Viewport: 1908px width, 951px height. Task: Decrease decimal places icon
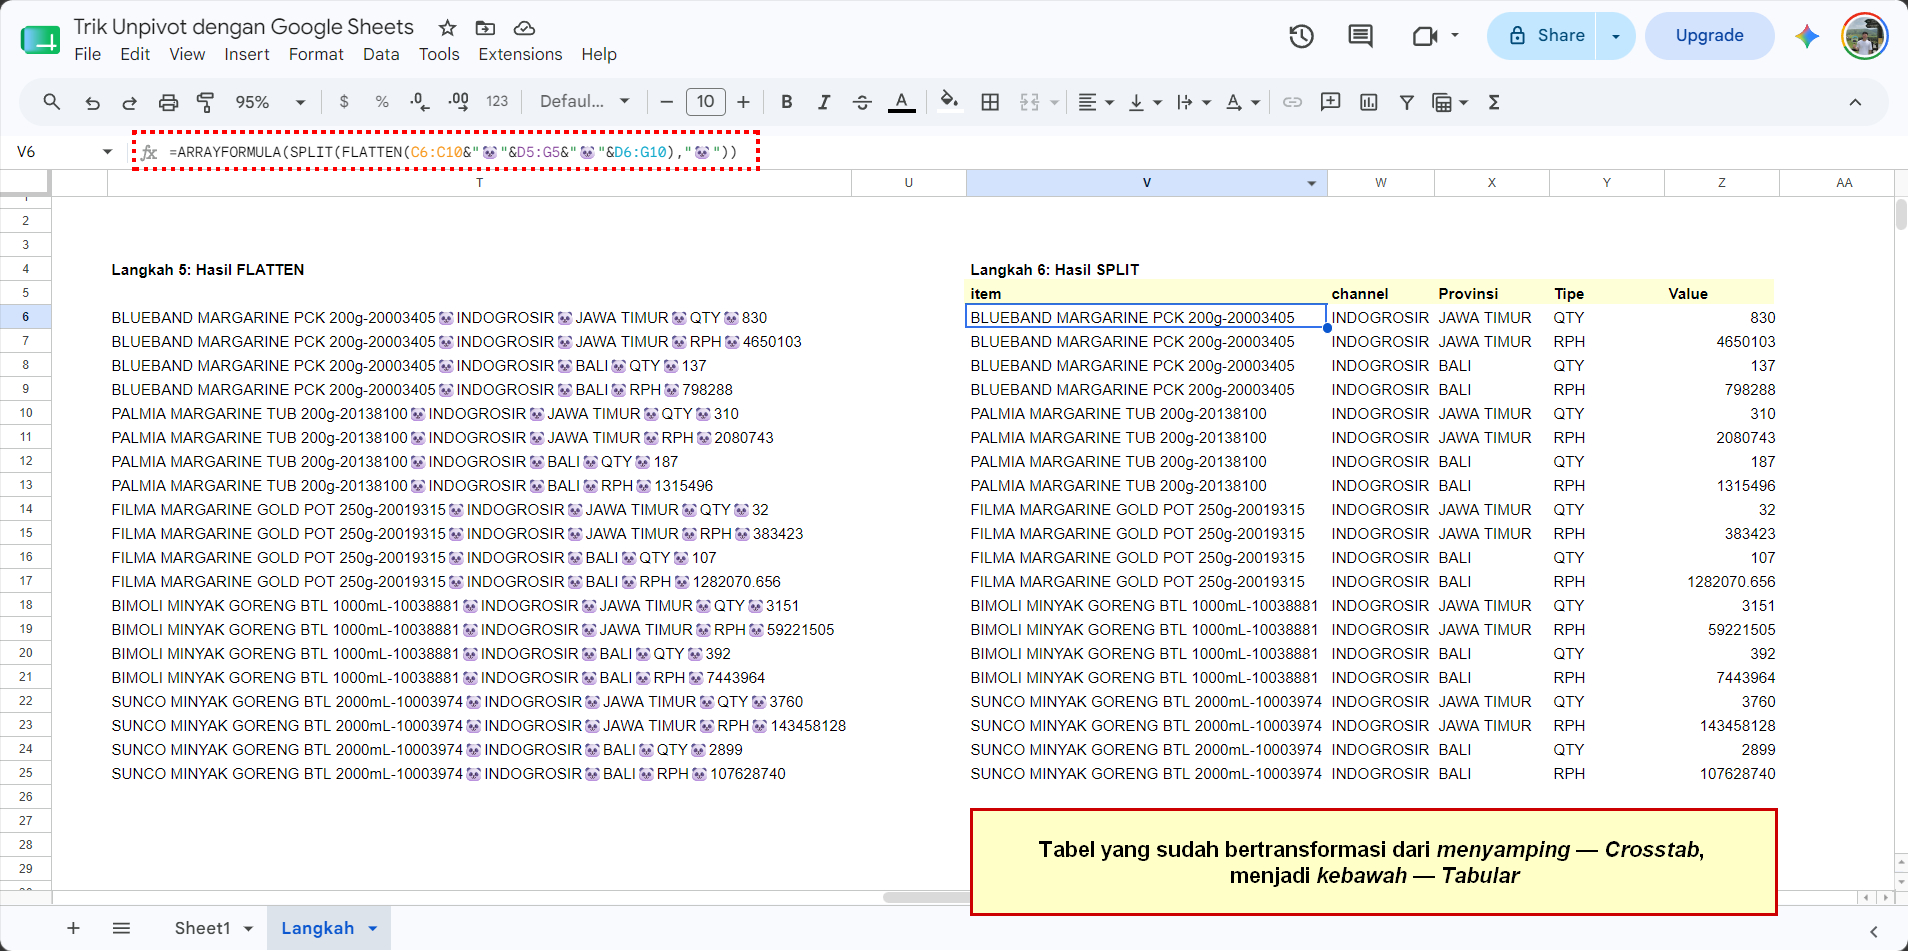pyautogui.click(x=420, y=102)
